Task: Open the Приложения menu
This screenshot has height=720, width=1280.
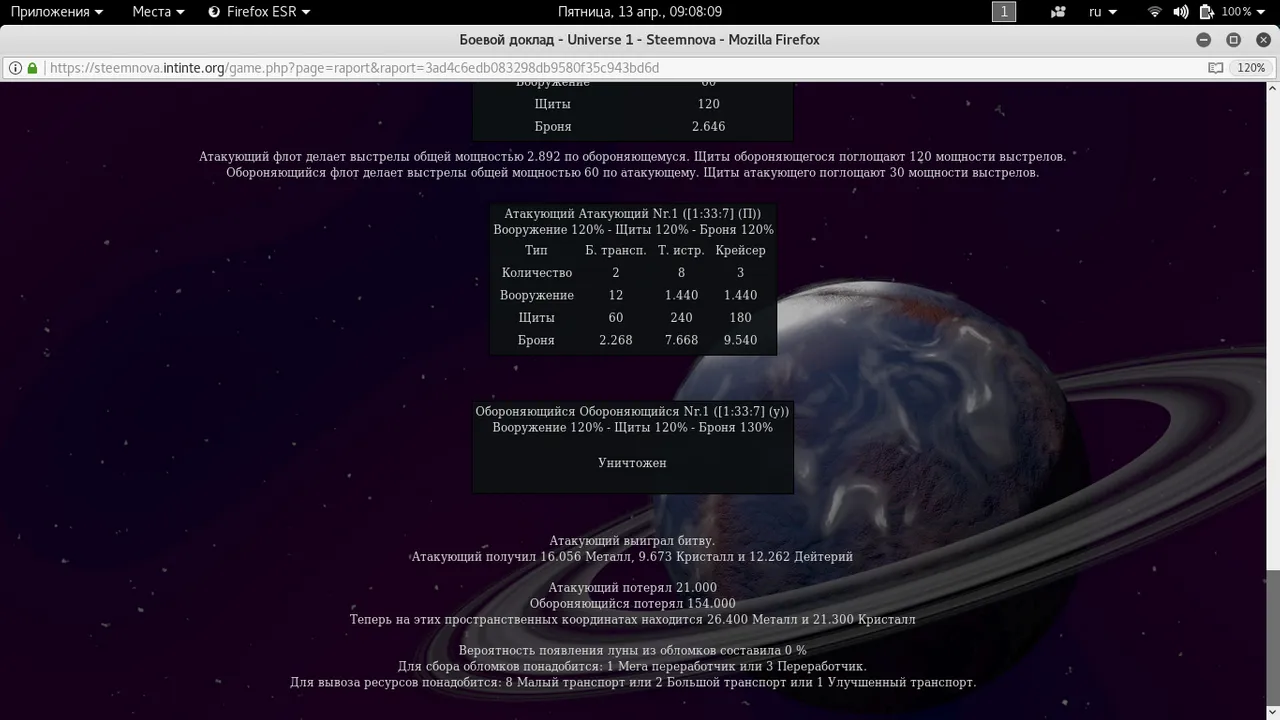Action: pos(56,12)
